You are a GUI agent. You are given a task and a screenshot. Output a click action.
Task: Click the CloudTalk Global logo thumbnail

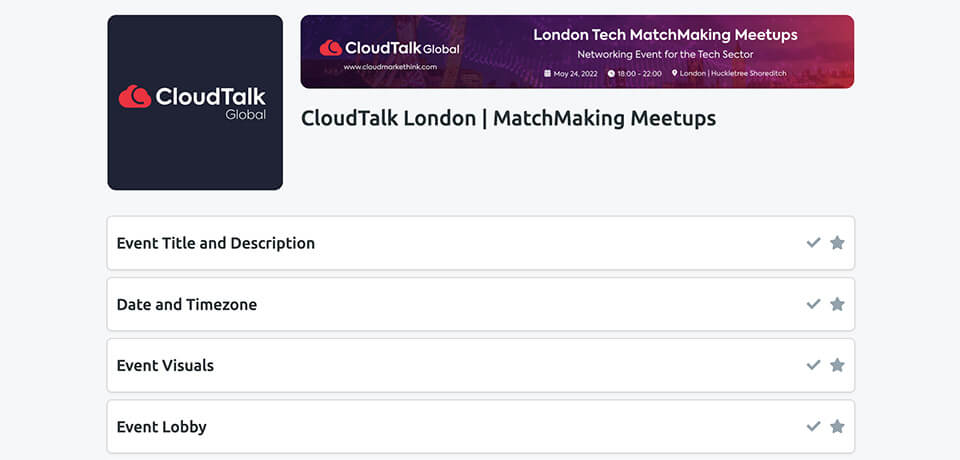(195, 102)
